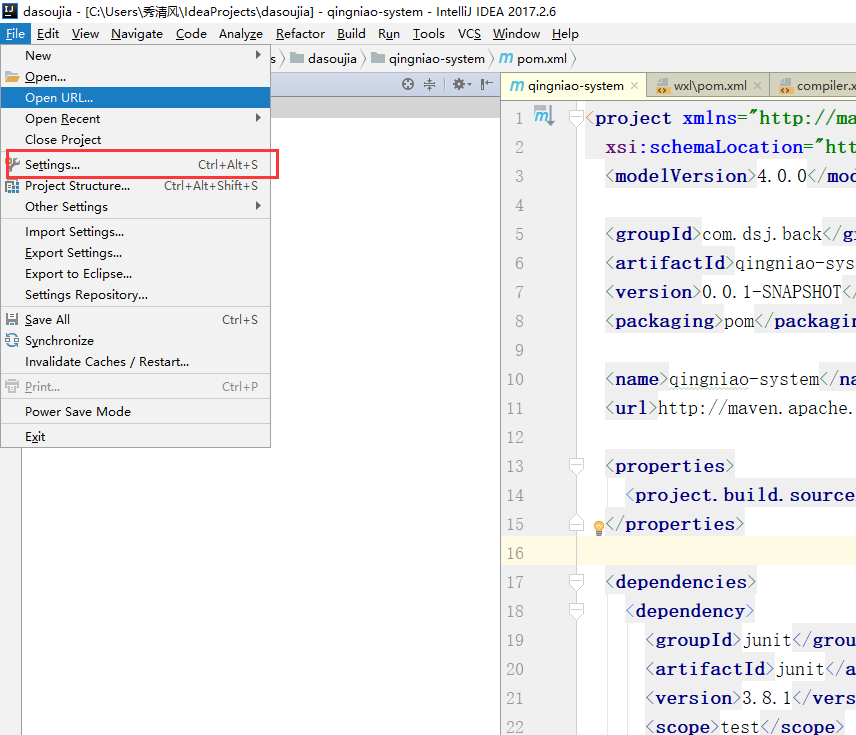
Task: Open the Refactor menu
Action: click(300, 34)
